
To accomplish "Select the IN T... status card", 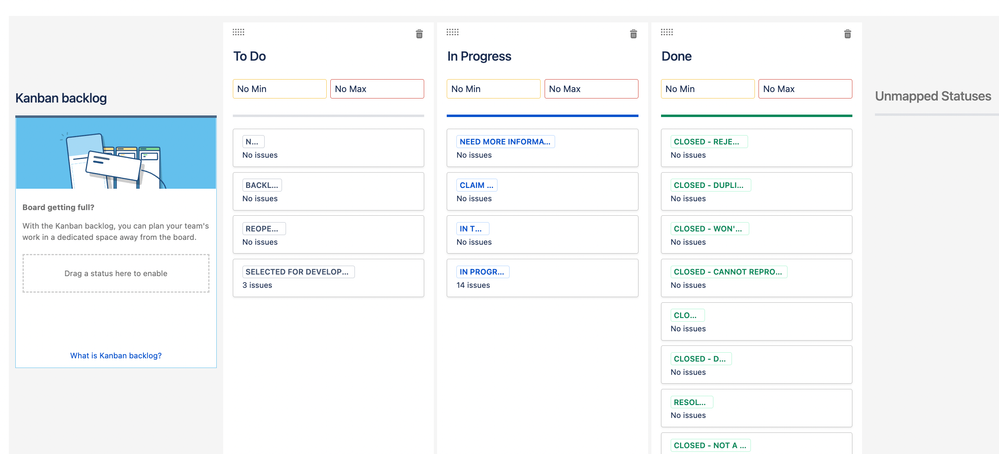I will pyautogui.click(x=542, y=234).
